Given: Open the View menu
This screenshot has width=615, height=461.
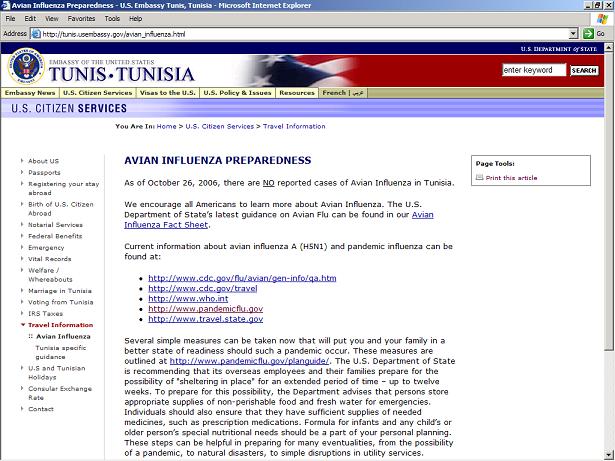Looking at the screenshot, I should coord(51,18).
